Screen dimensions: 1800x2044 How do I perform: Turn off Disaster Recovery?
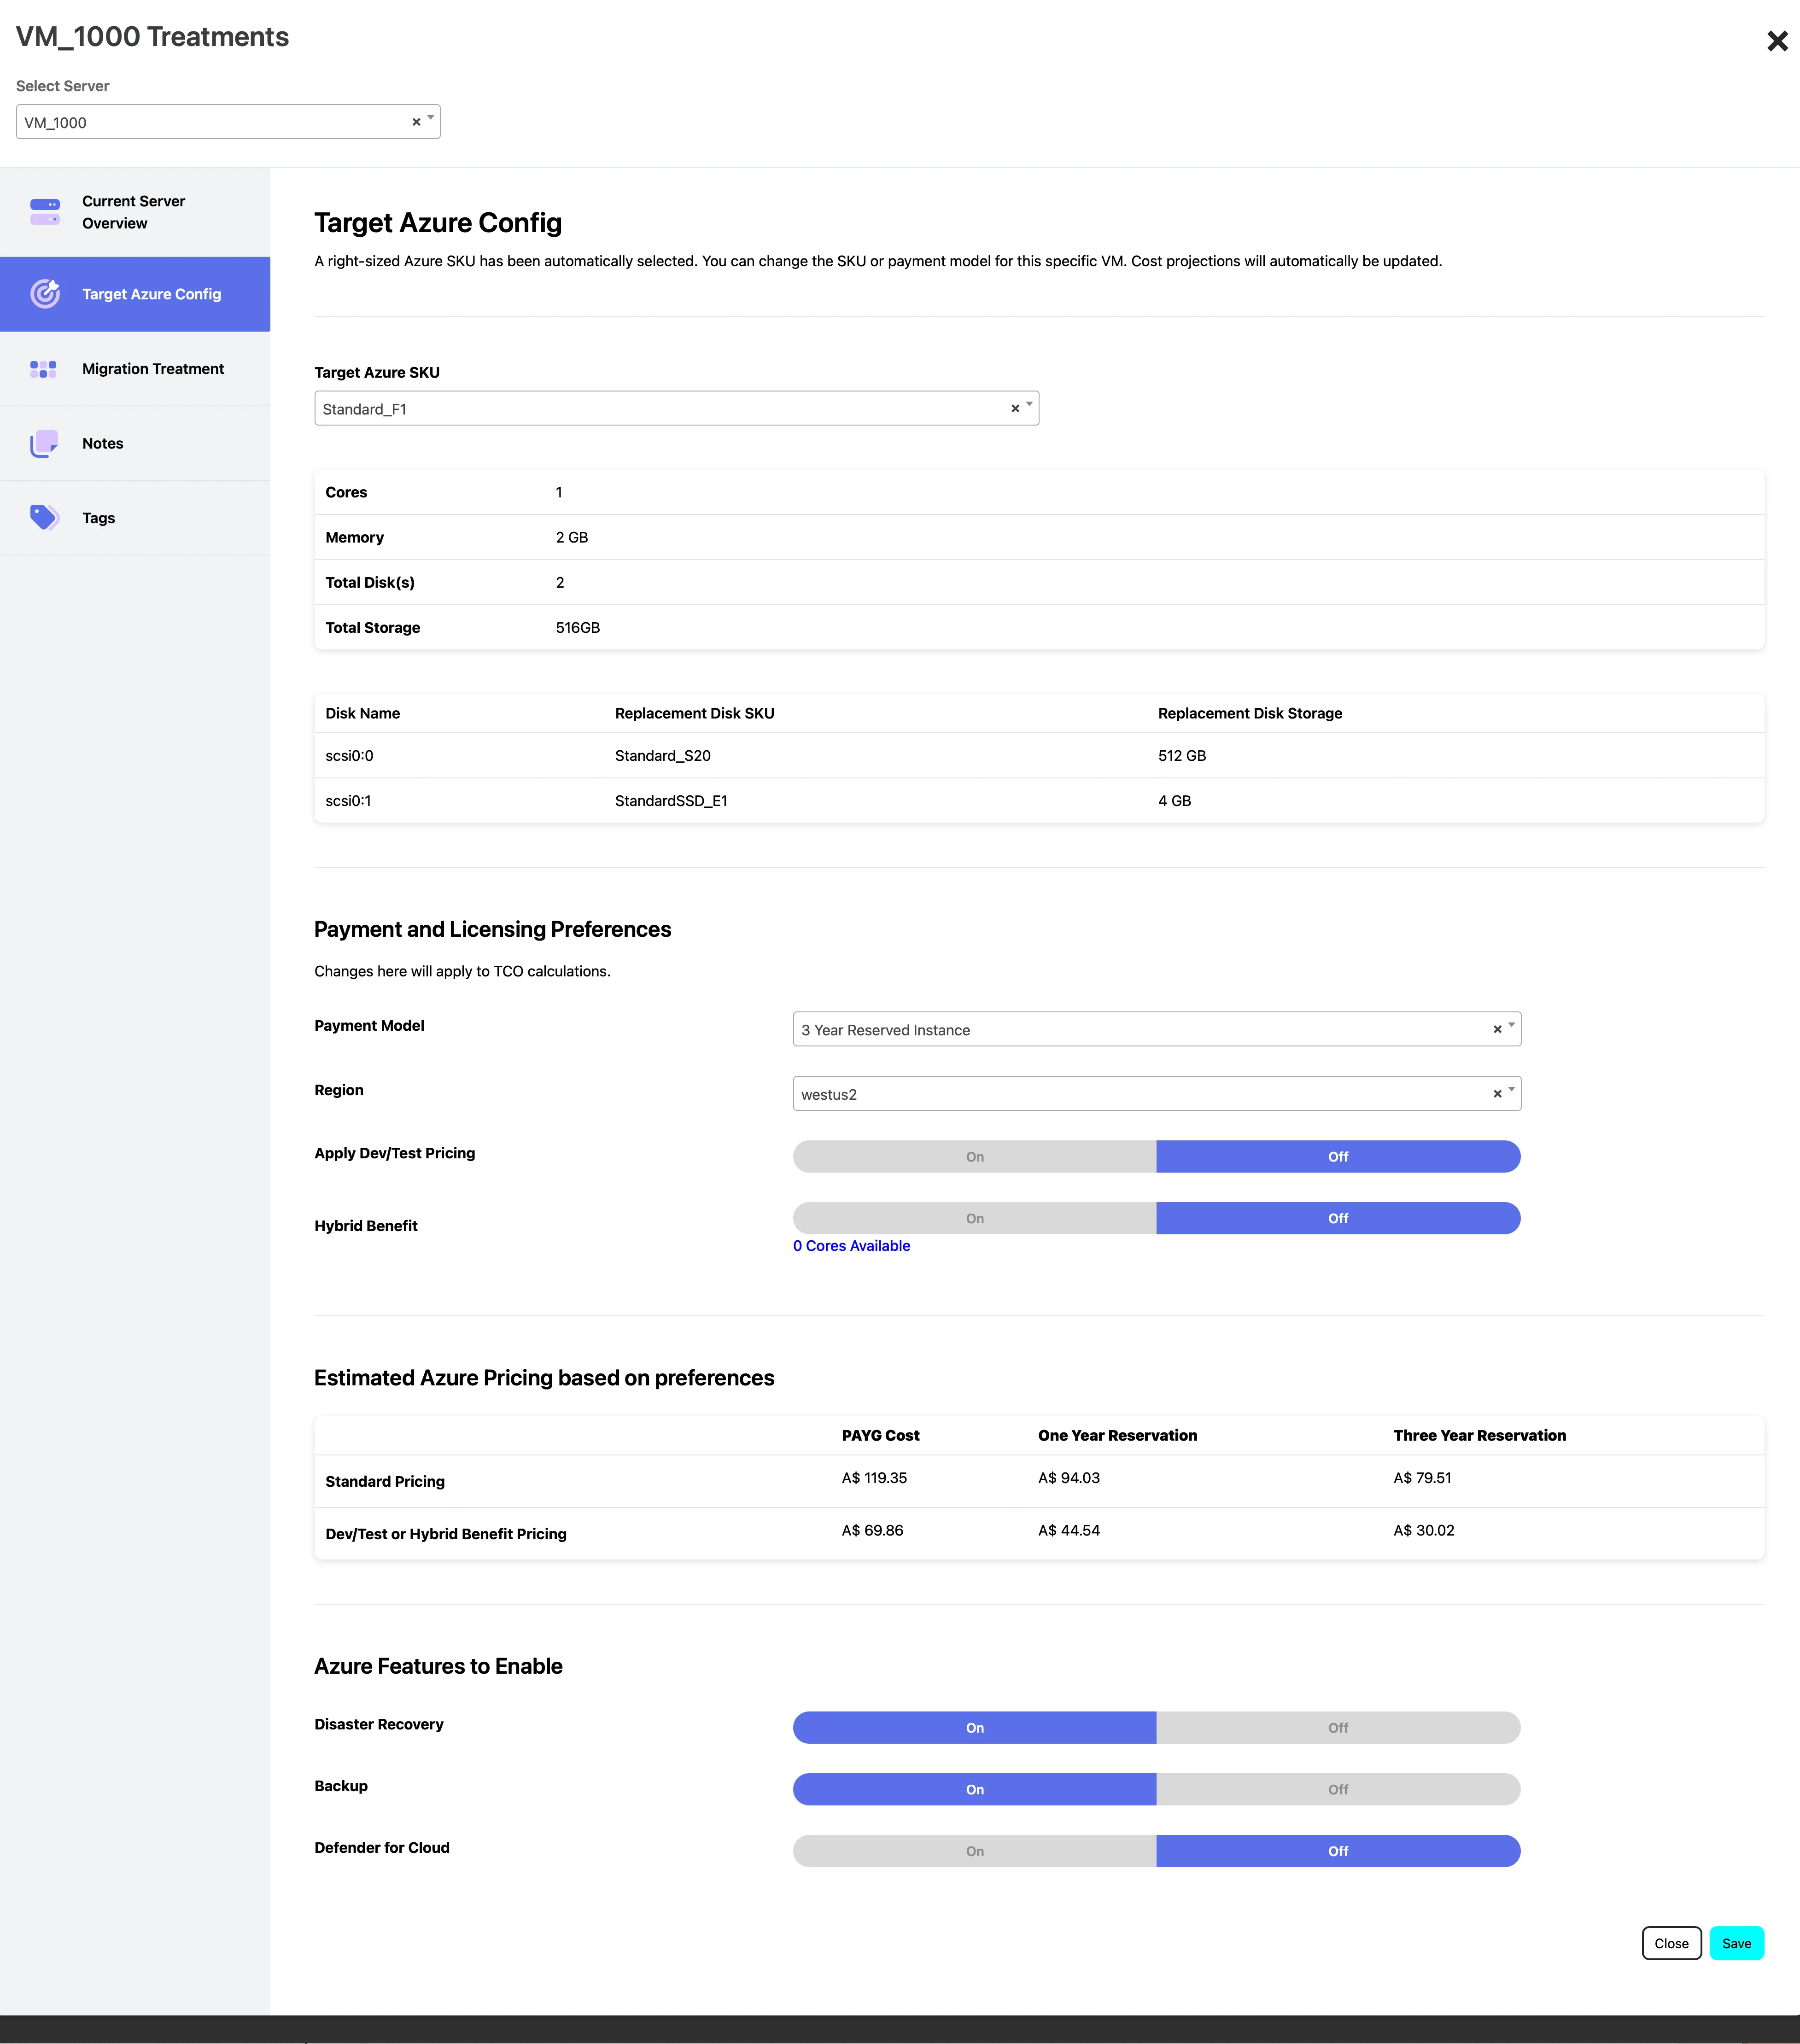[1338, 1727]
